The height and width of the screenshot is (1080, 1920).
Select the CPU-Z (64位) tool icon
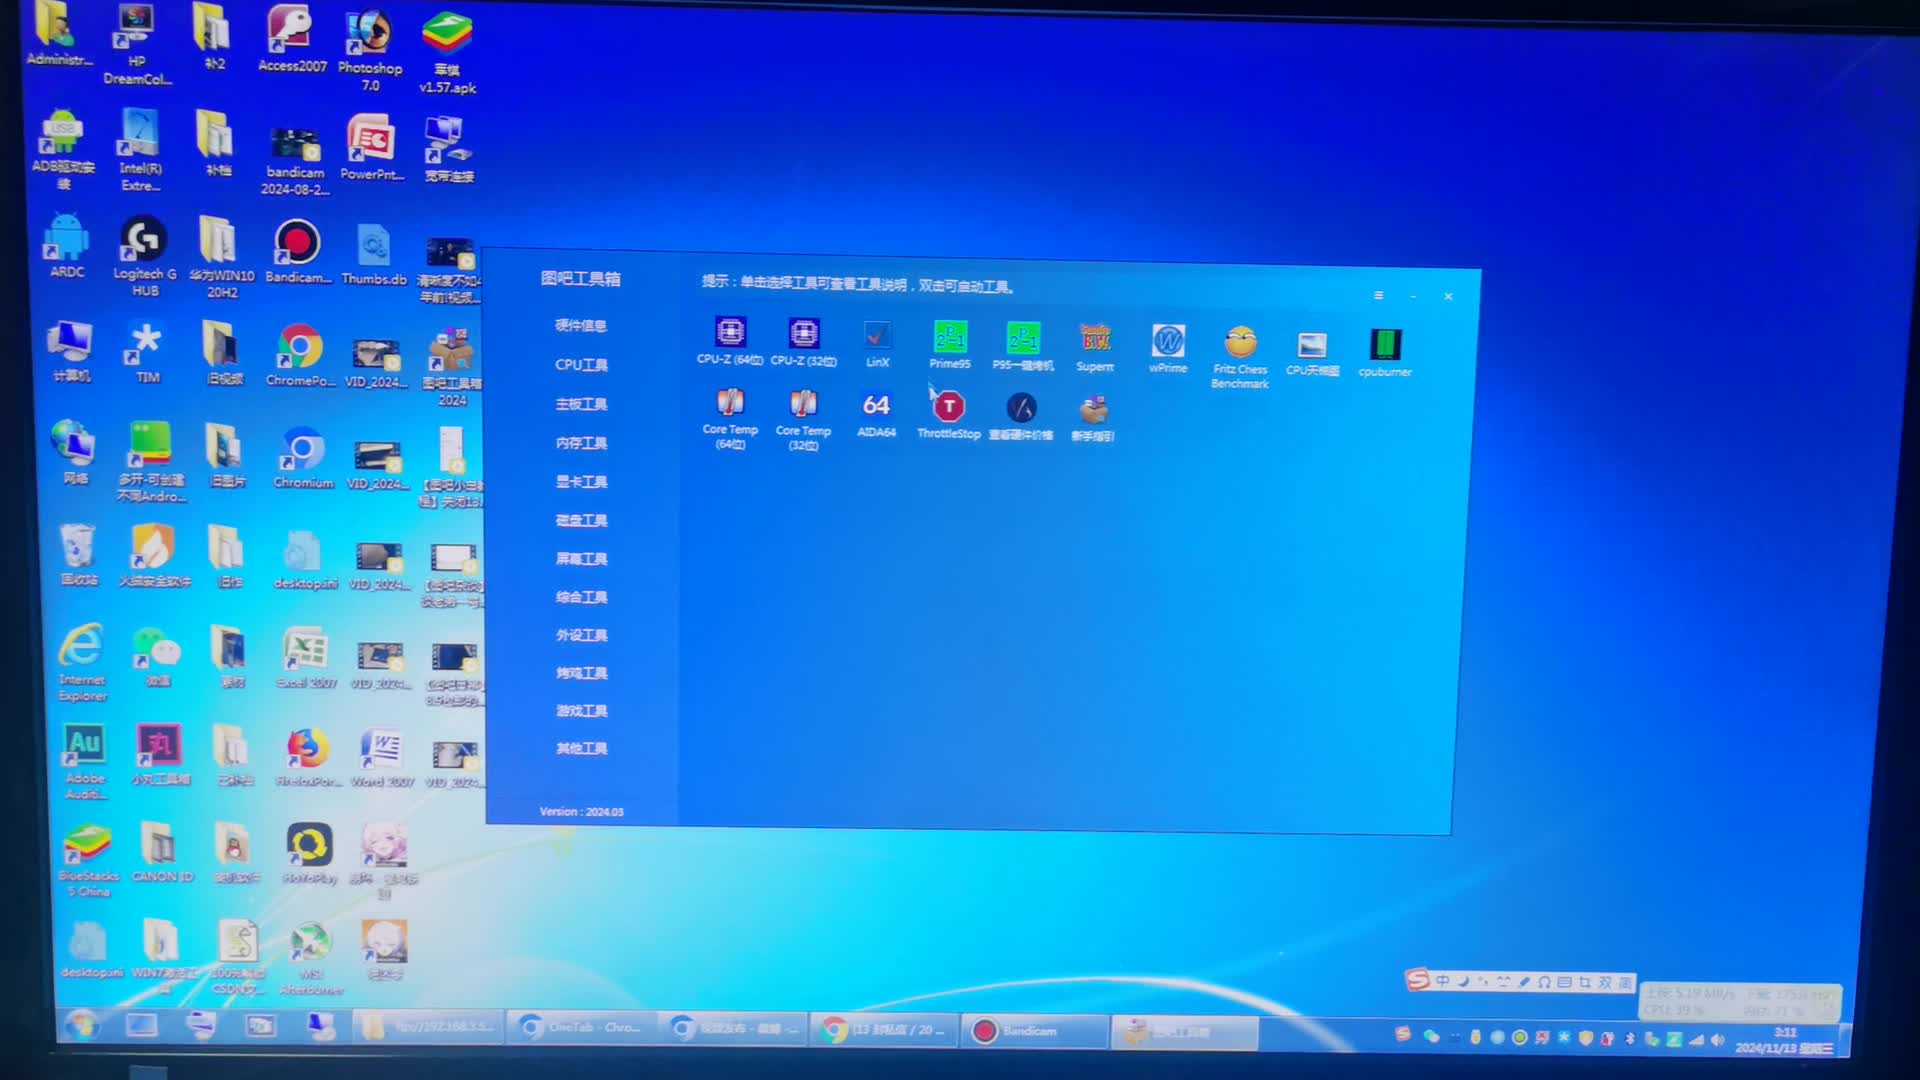tap(730, 335)
